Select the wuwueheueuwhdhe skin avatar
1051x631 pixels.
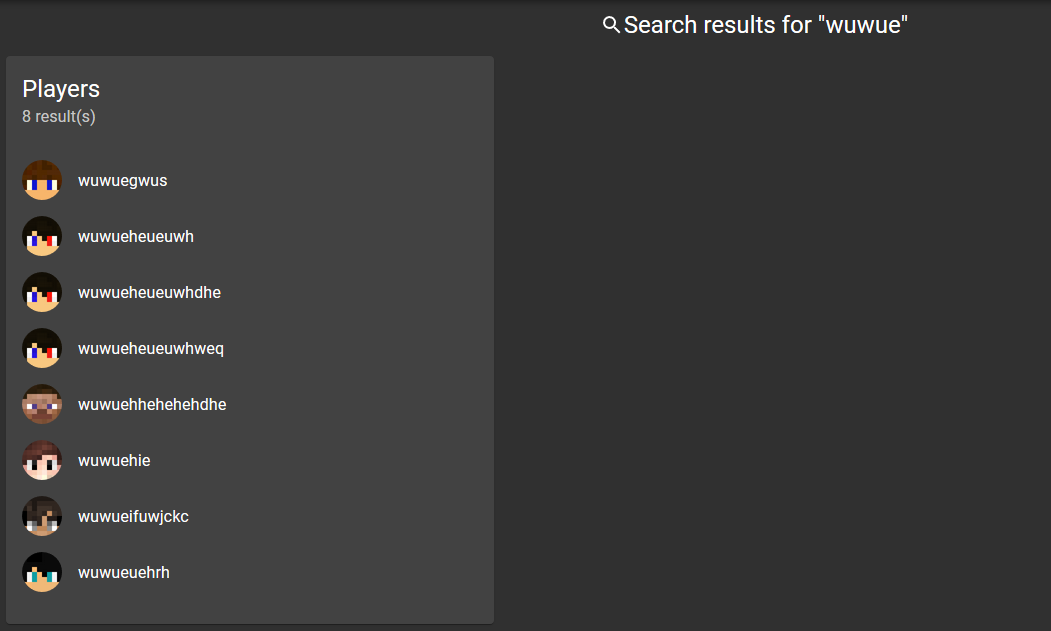(x=42, y=292)
